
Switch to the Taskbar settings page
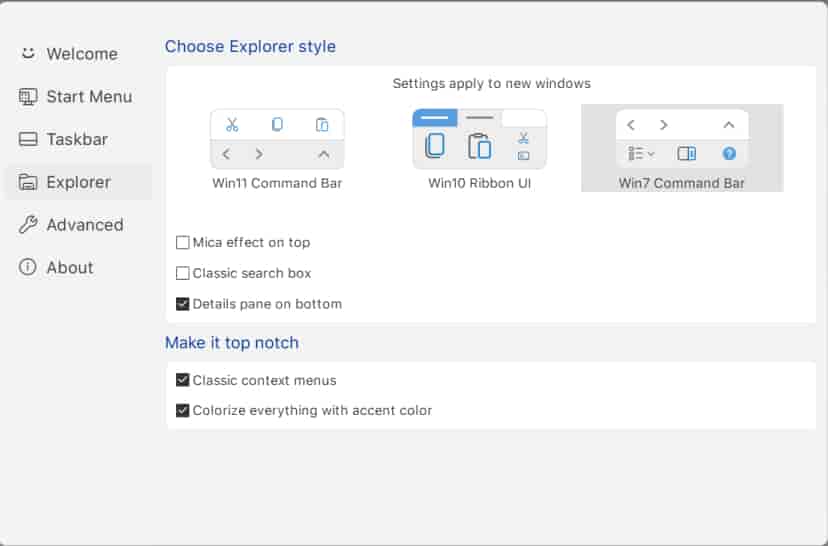tap(77, 140)
